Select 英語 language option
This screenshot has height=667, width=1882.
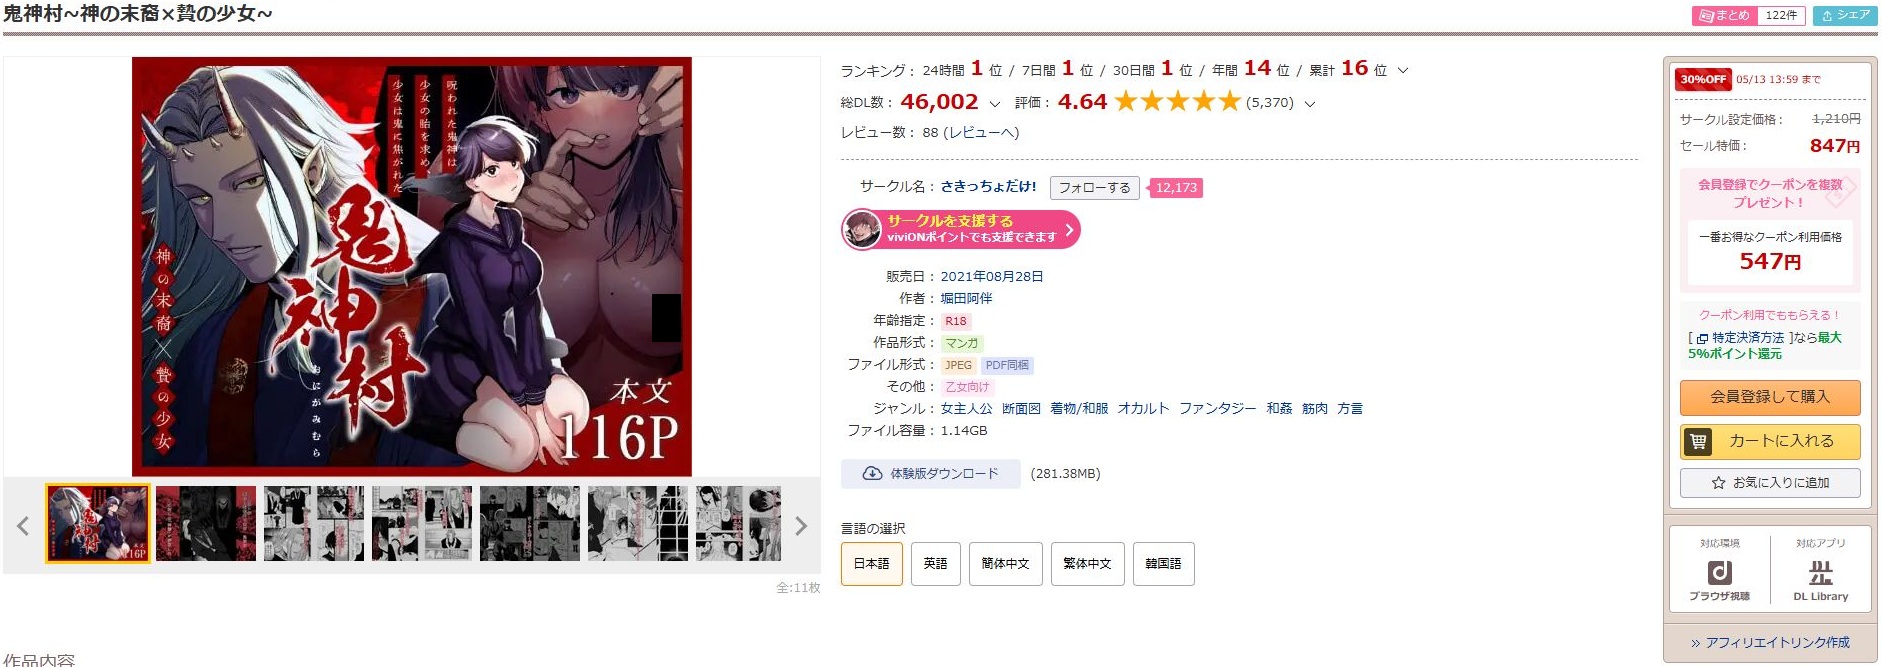[935, 564]
